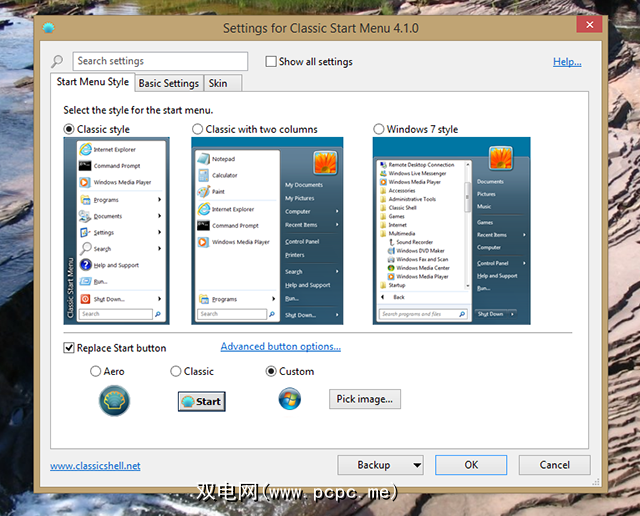
Task: Click the Custom Windows orb icon
Action: [x=290, y=399]
